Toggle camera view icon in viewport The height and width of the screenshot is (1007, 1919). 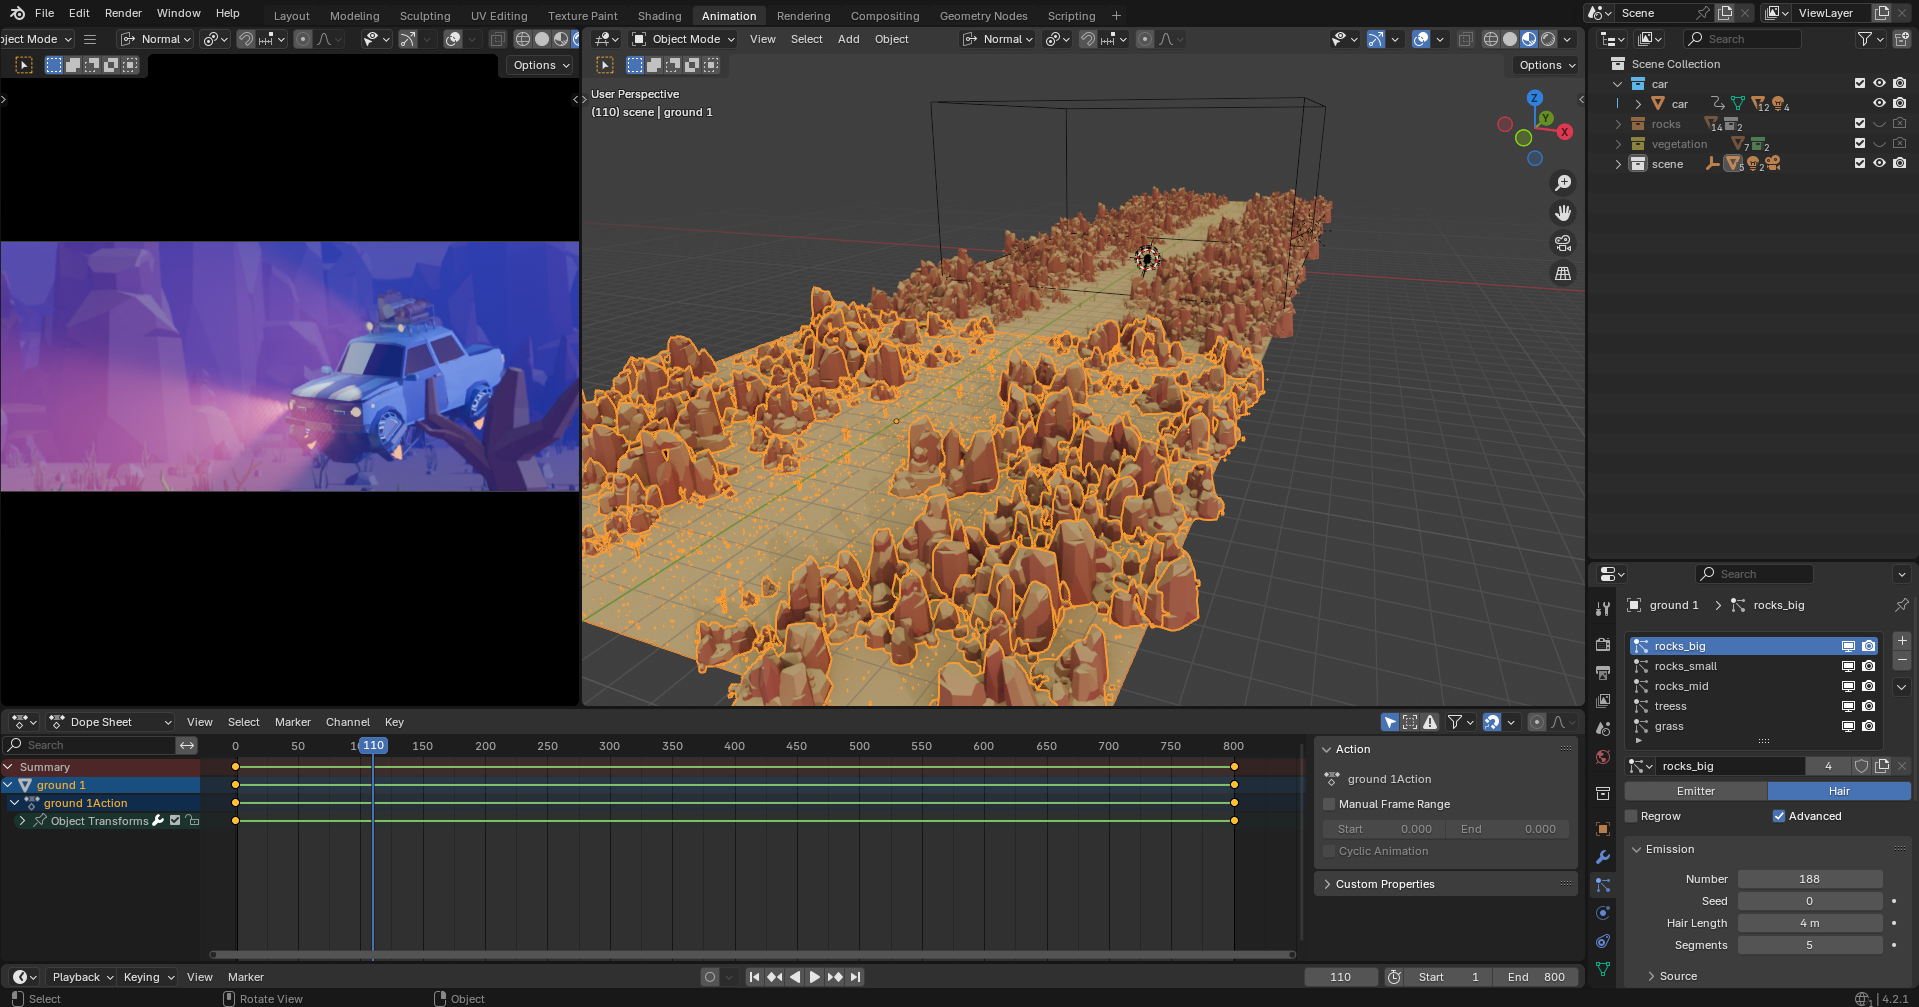tap(1562, 243)
